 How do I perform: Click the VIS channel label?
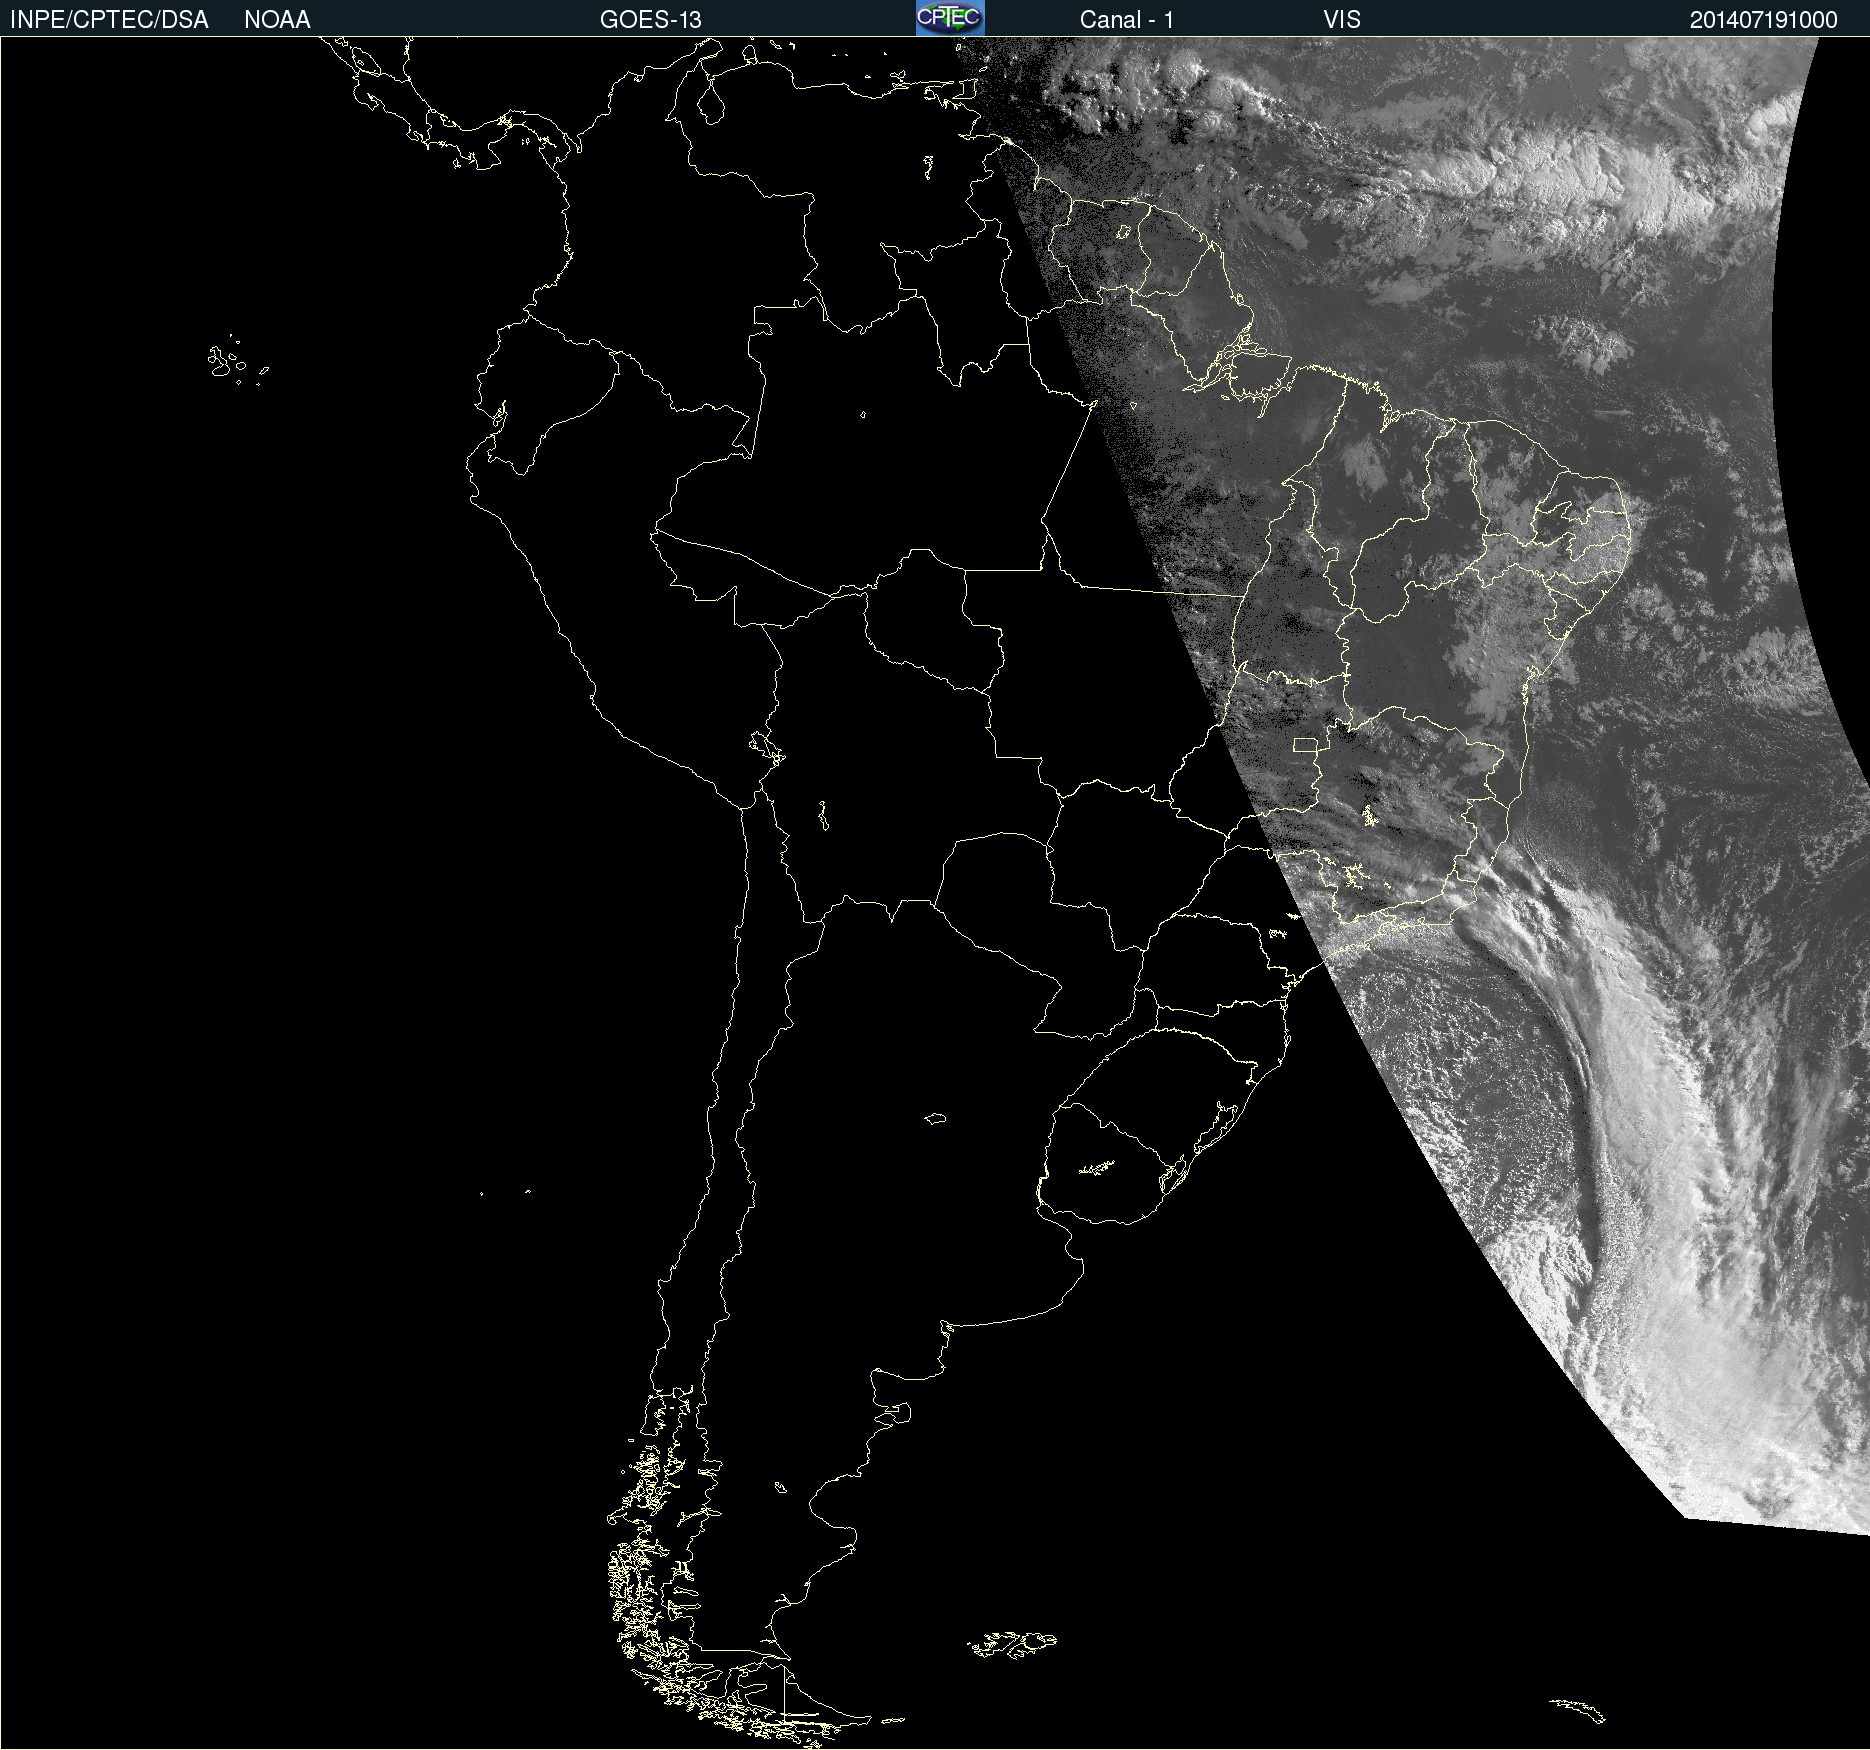pyautogui.click(x=1342, y=20)
